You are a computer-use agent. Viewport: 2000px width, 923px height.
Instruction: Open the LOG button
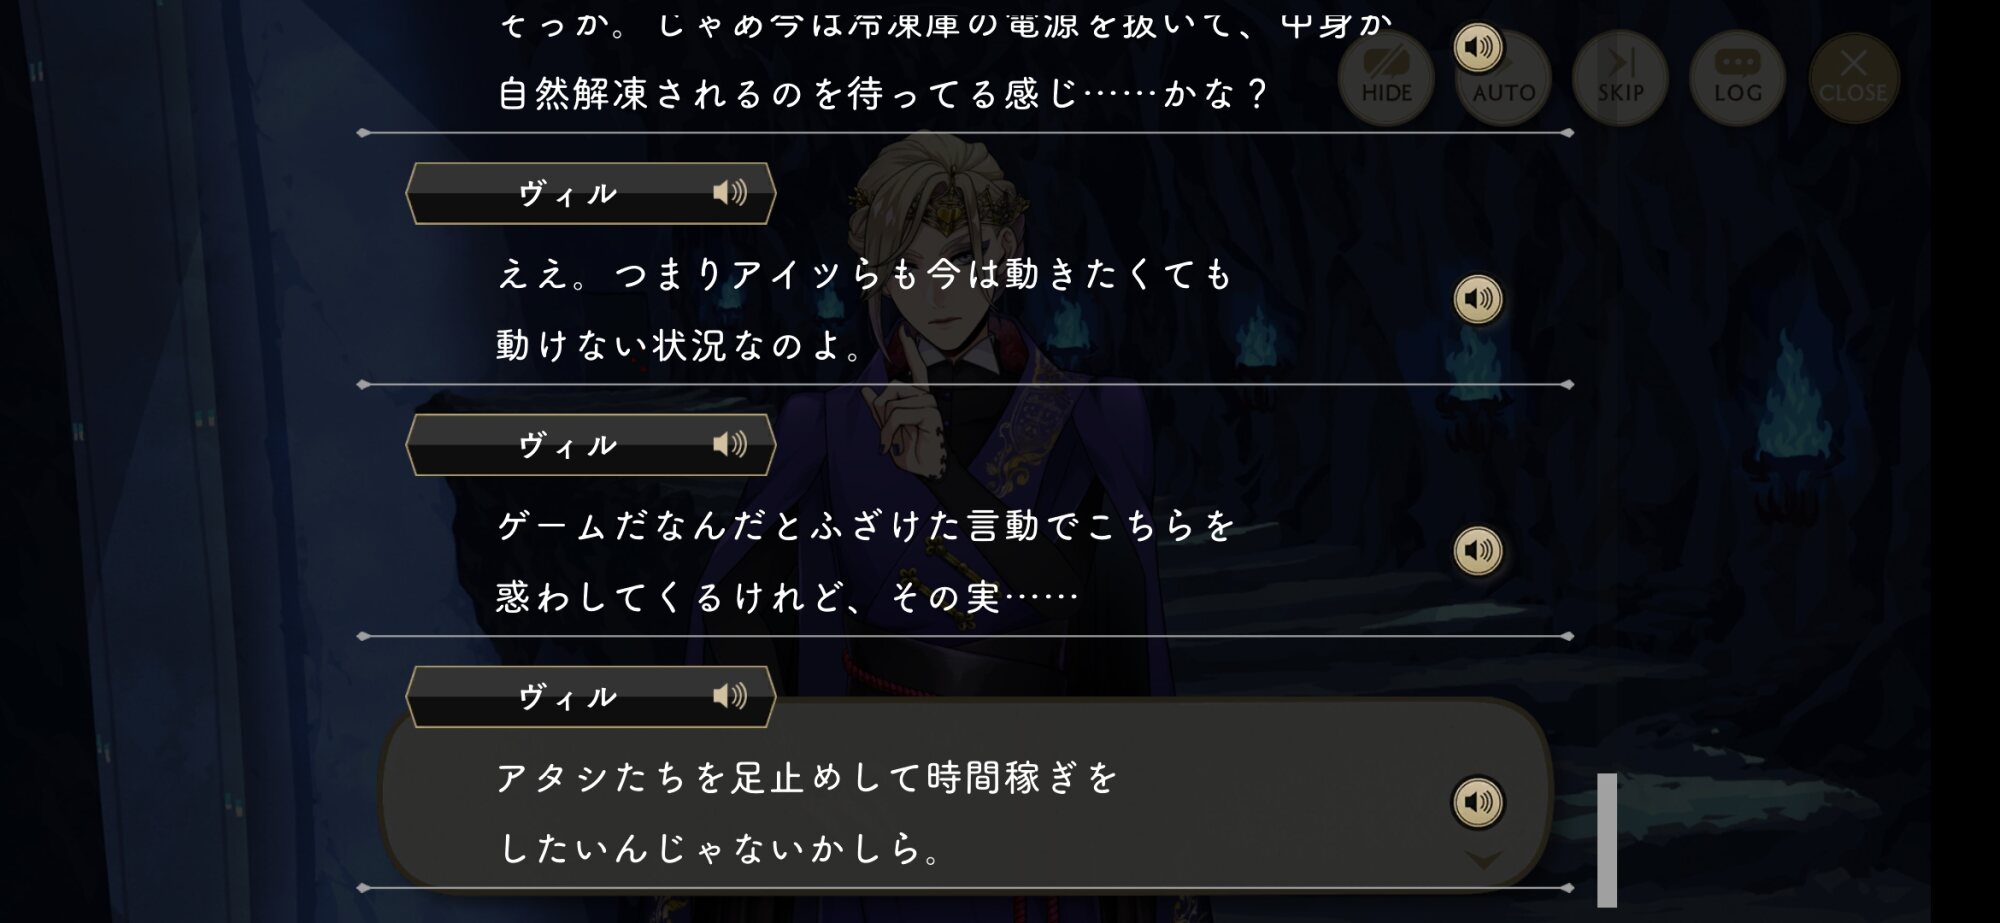(x=1737, y=78)
